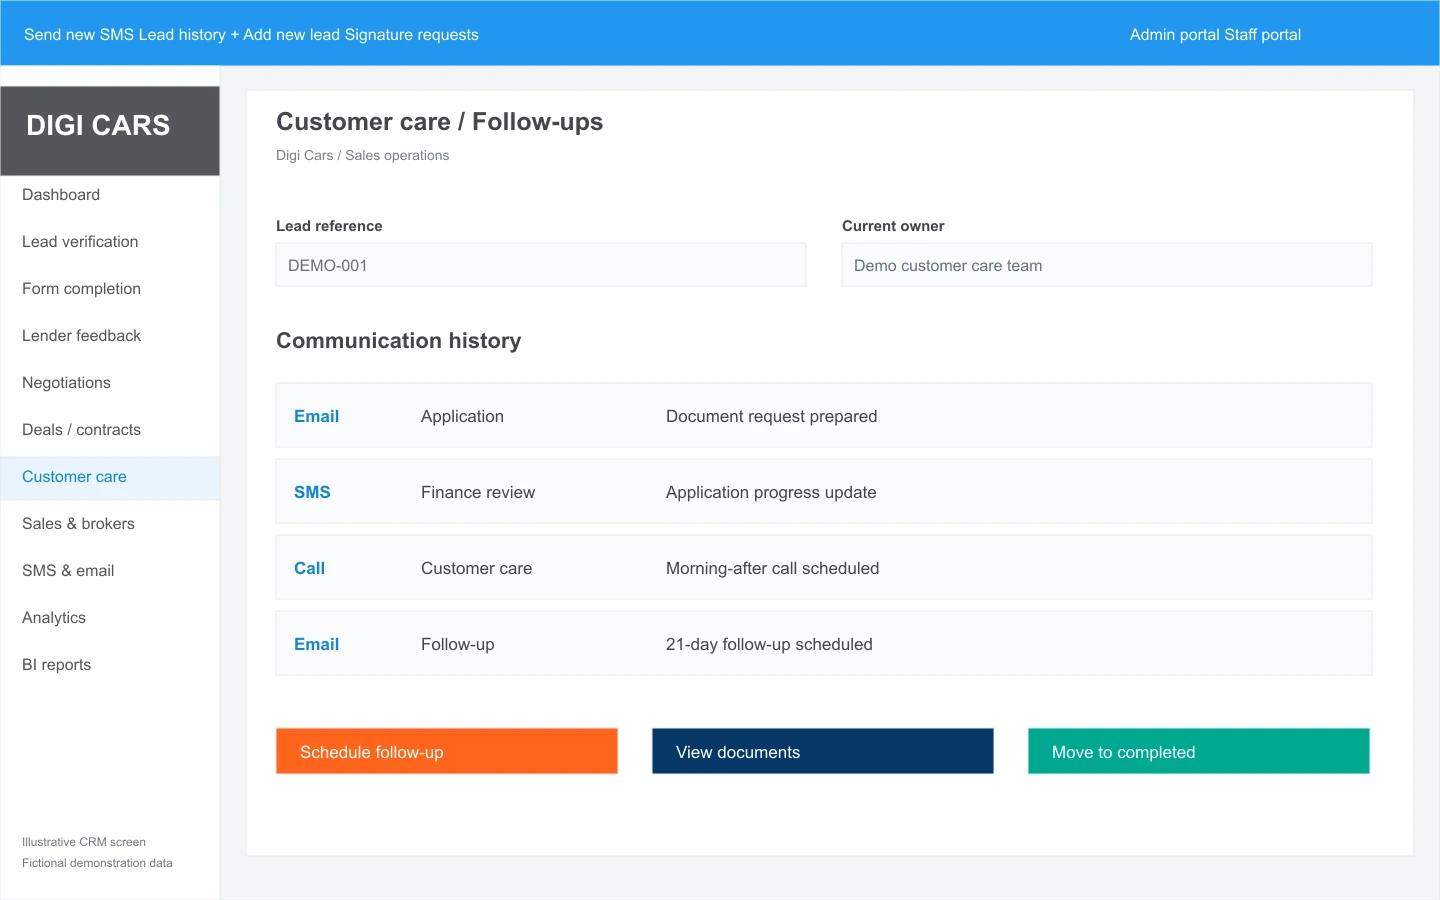This screenshot has height=900, width=1440.
Task: Click Admin portal Staff portal link
Action: (x=1215, y=35)
